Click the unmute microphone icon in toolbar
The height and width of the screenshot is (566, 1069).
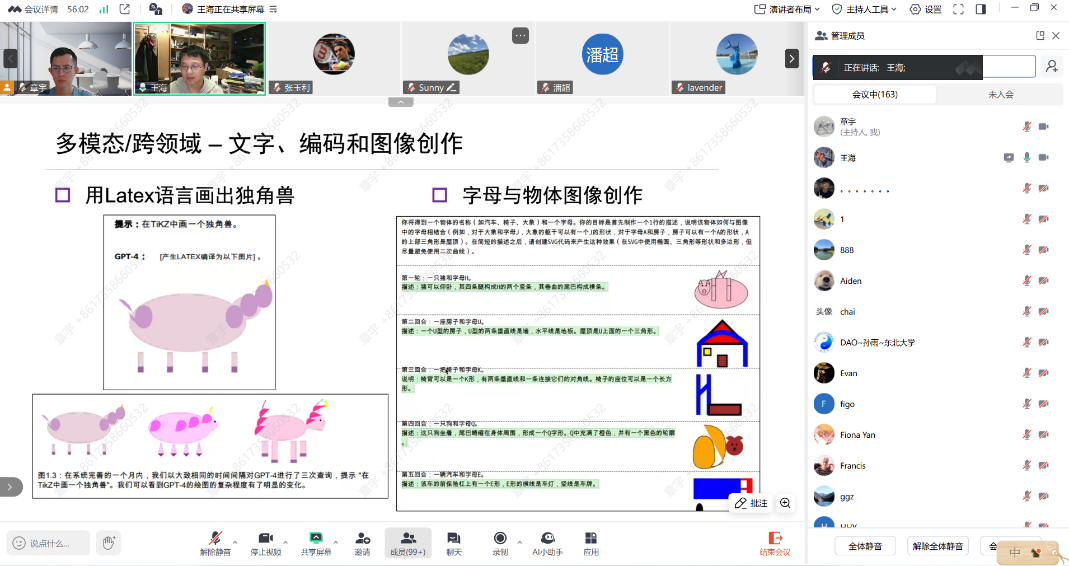215,539
